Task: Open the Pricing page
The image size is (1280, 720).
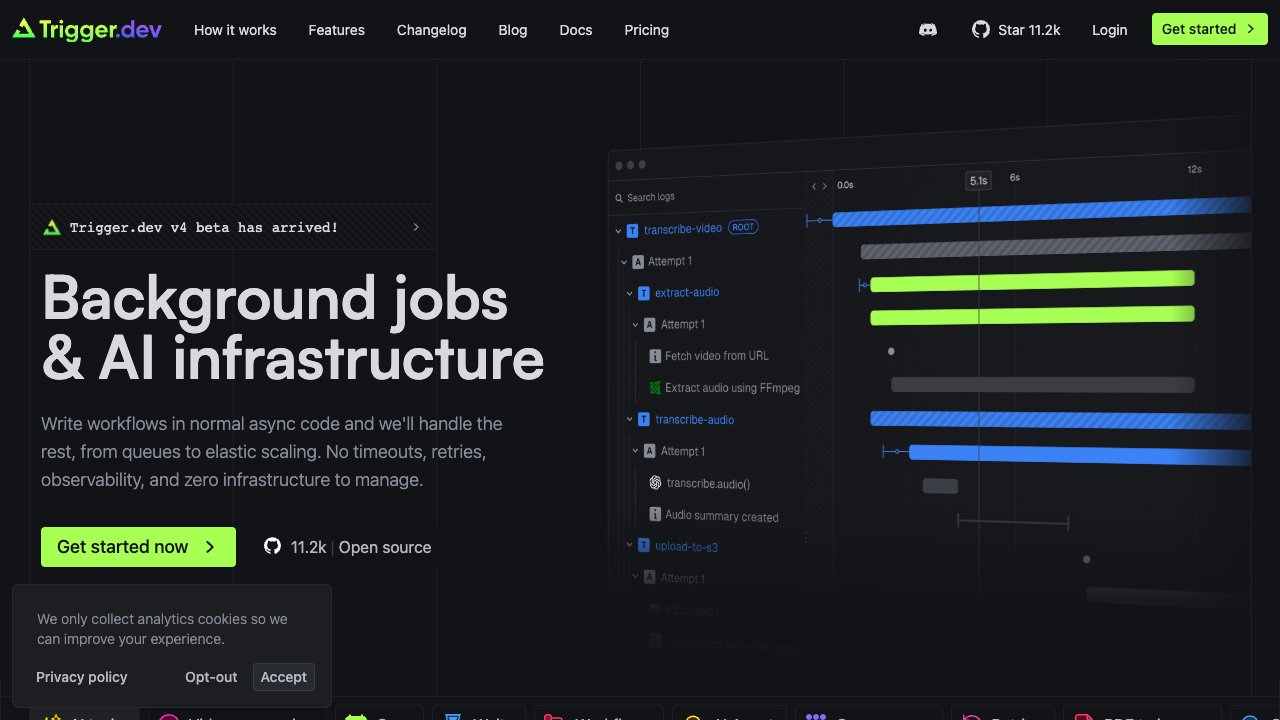Action: point(647,30)
